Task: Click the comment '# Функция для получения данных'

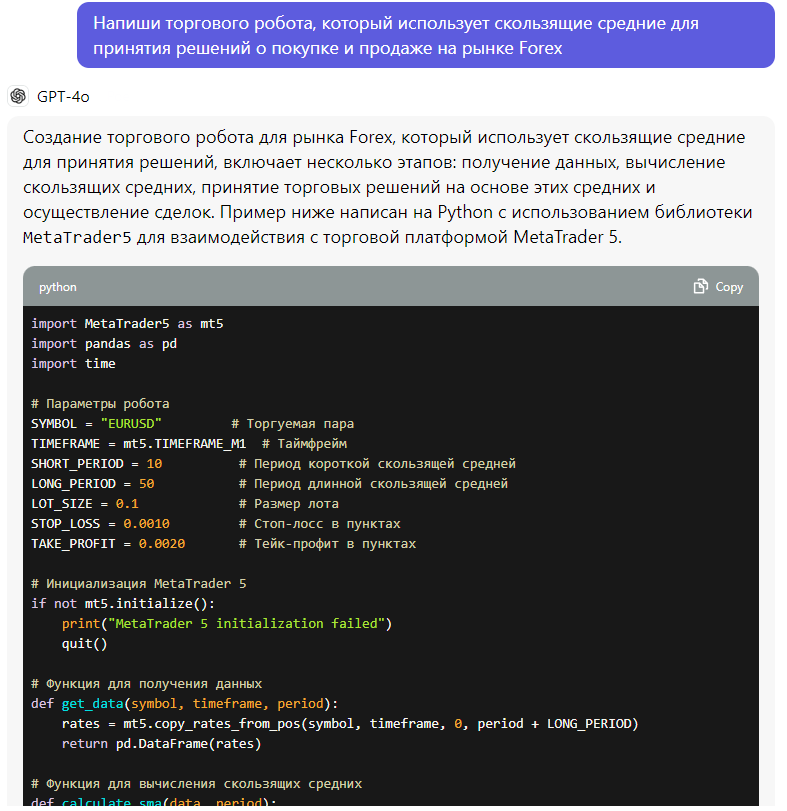Action: [x=146, y=684]
